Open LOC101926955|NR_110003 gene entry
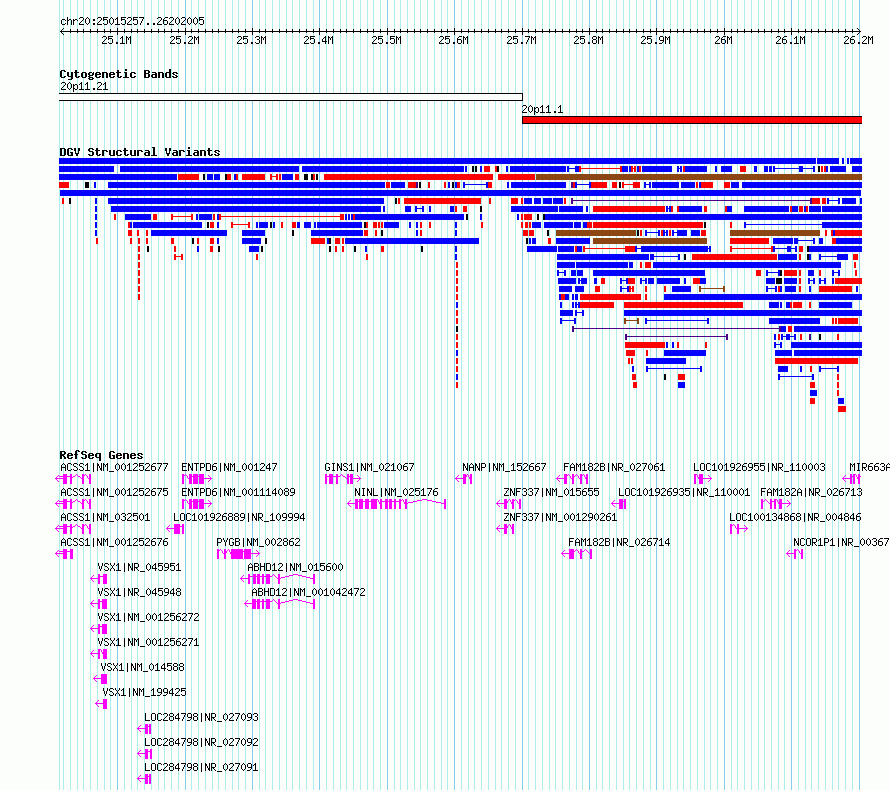The height and width of the screenshot is (790, 890). 759,467
